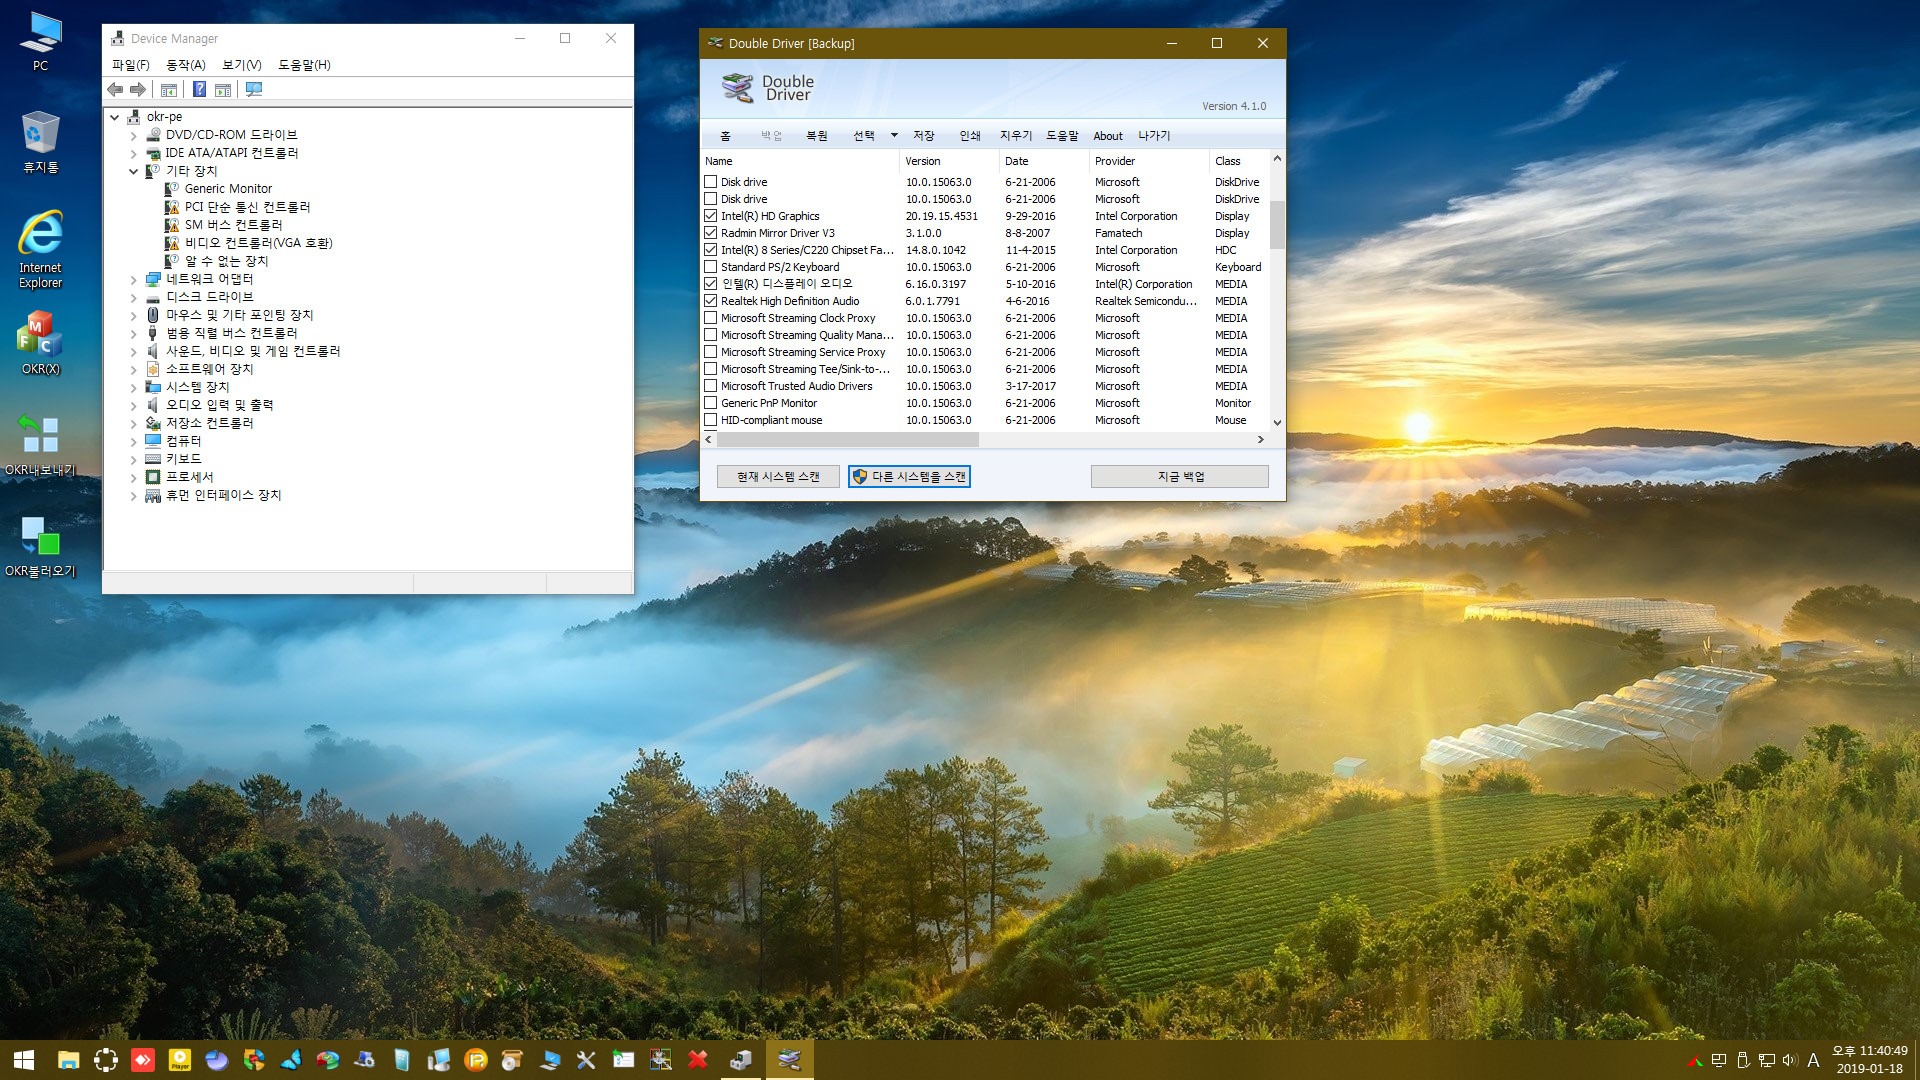The image size is (1920, 1080).
Task: Click the blue butterfly icon on taskbar
Action: [292, 1060]
